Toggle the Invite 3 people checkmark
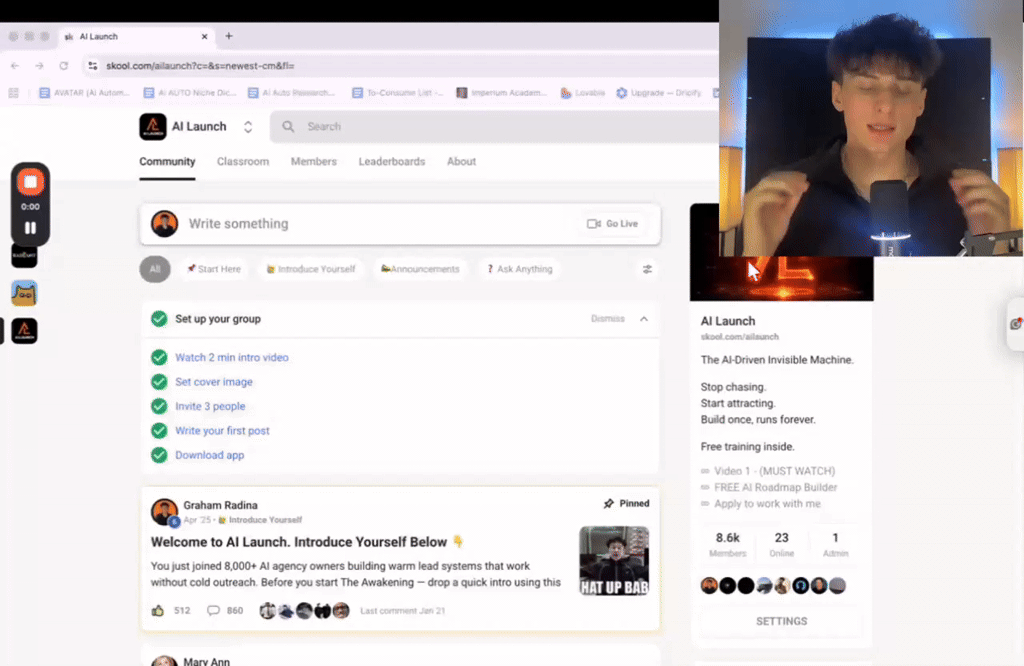This screenshot has width=1024, height=666. [158, 406]
